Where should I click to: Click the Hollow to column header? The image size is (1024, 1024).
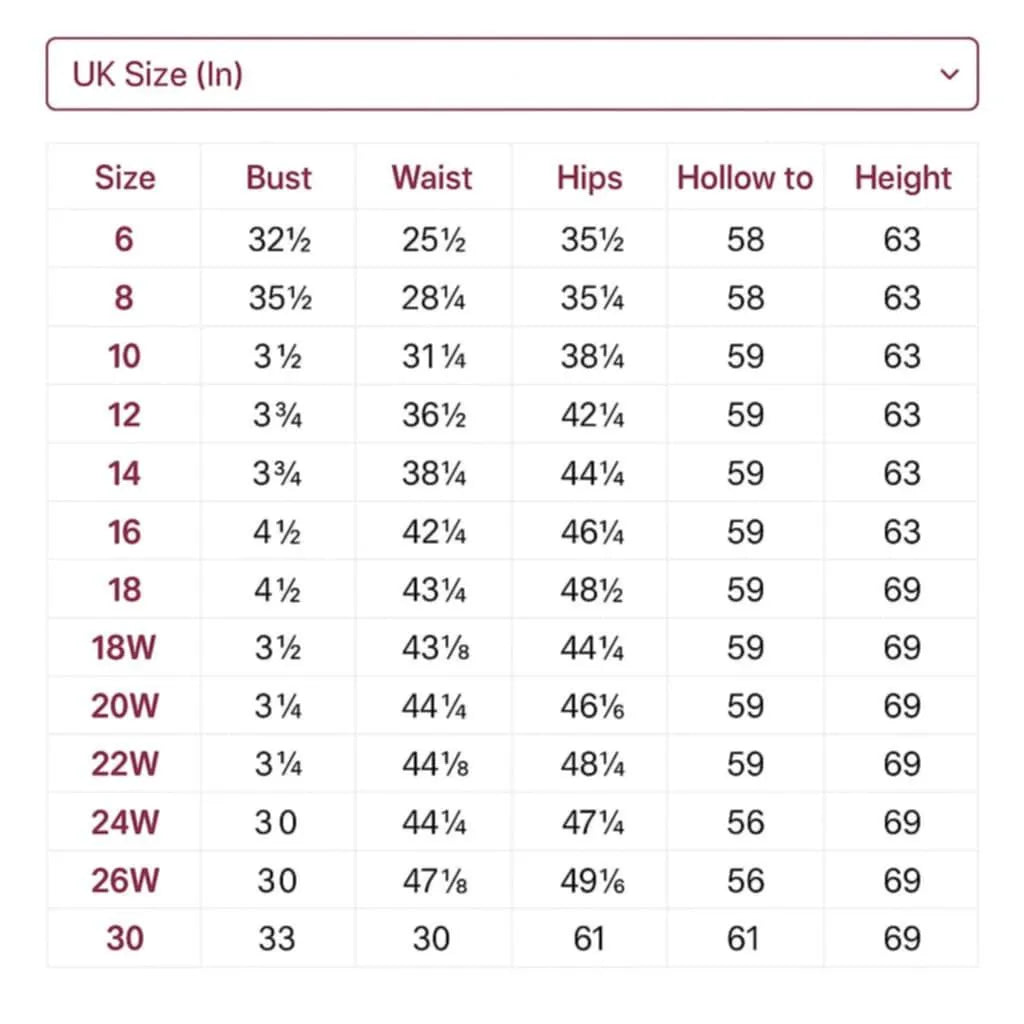745,178
